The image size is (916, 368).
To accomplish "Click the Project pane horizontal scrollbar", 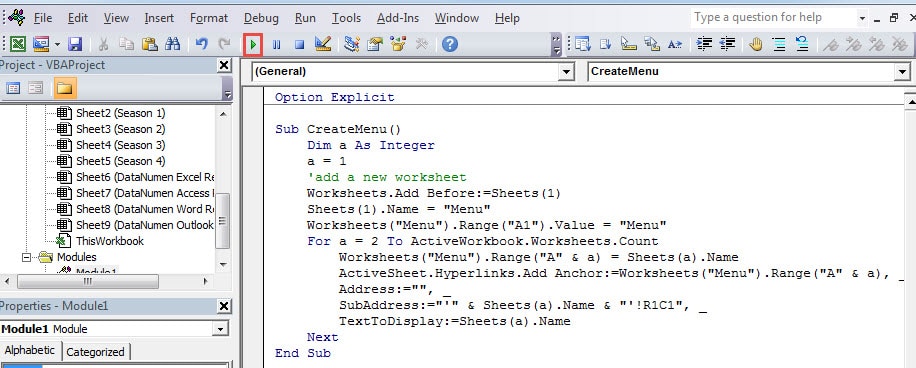I will 106,282.
